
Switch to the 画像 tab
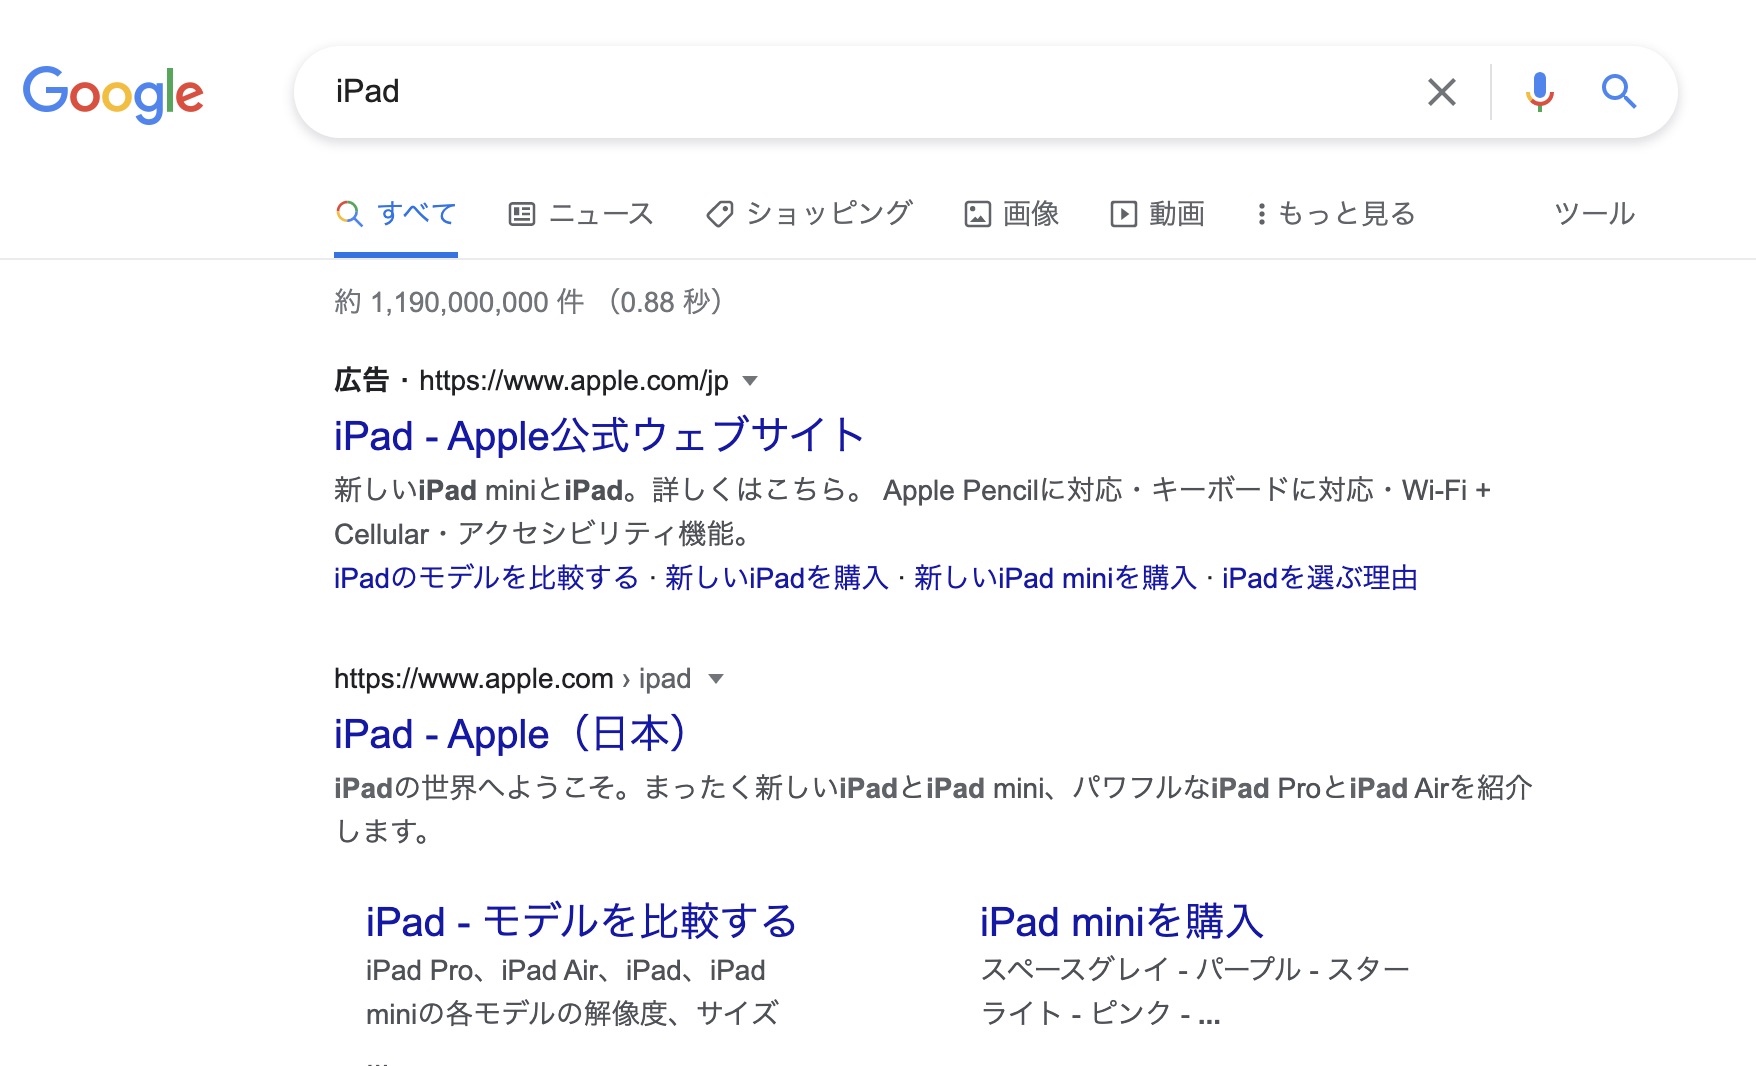(x=1011, y=213)
